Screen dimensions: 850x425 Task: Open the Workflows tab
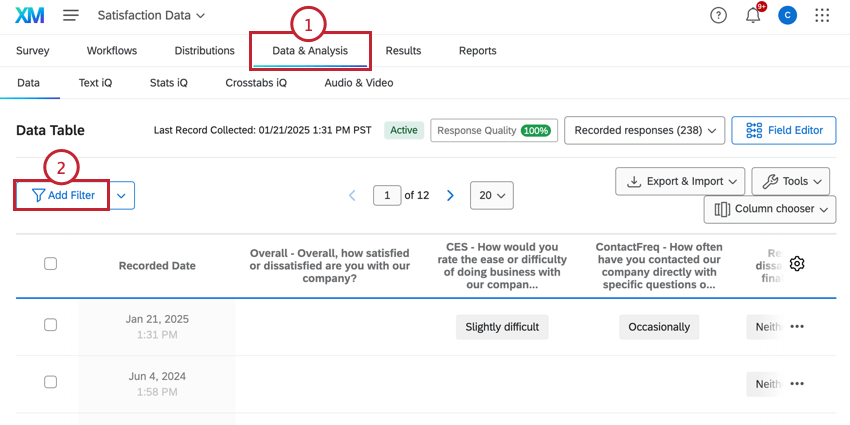[112, 51]
